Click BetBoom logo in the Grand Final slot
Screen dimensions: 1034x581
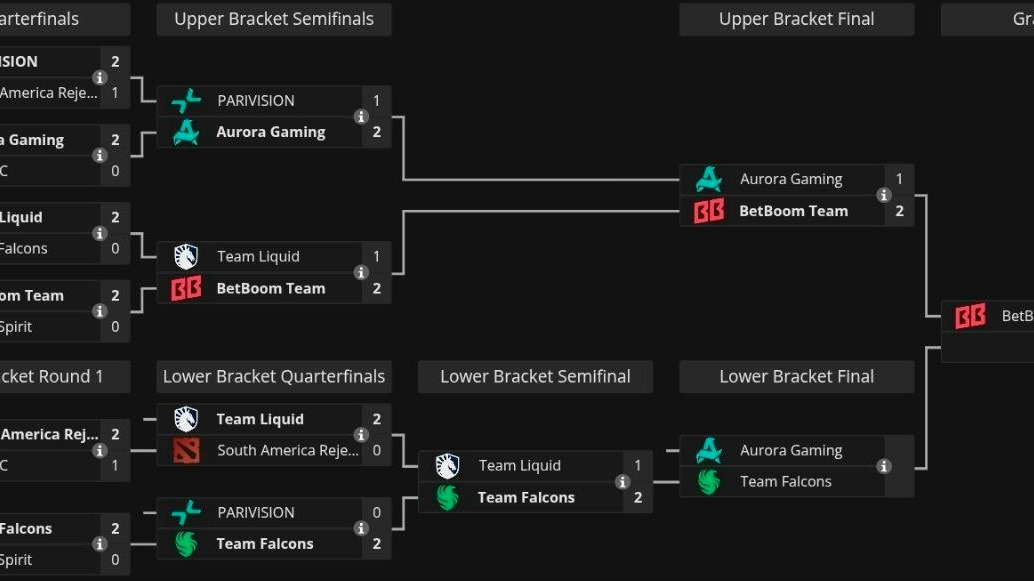pos(970,317)
